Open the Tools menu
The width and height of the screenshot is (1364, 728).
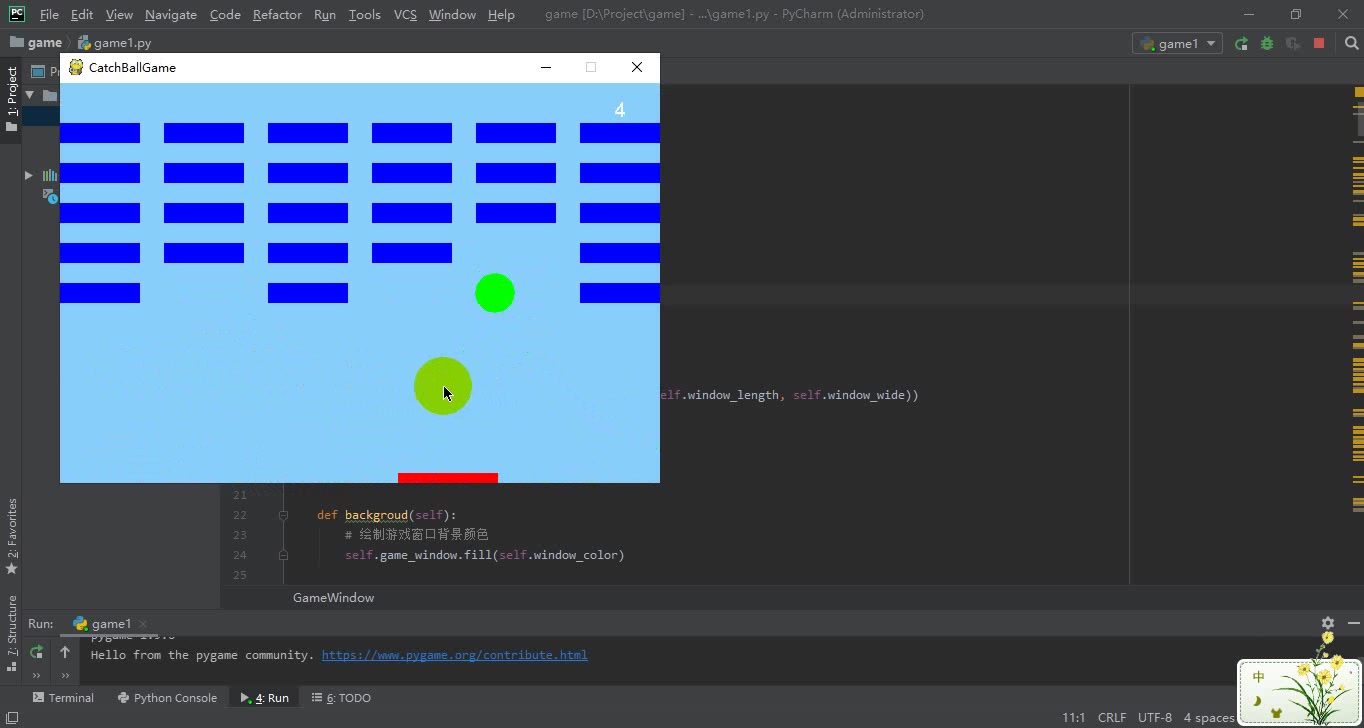pos(365,14)
